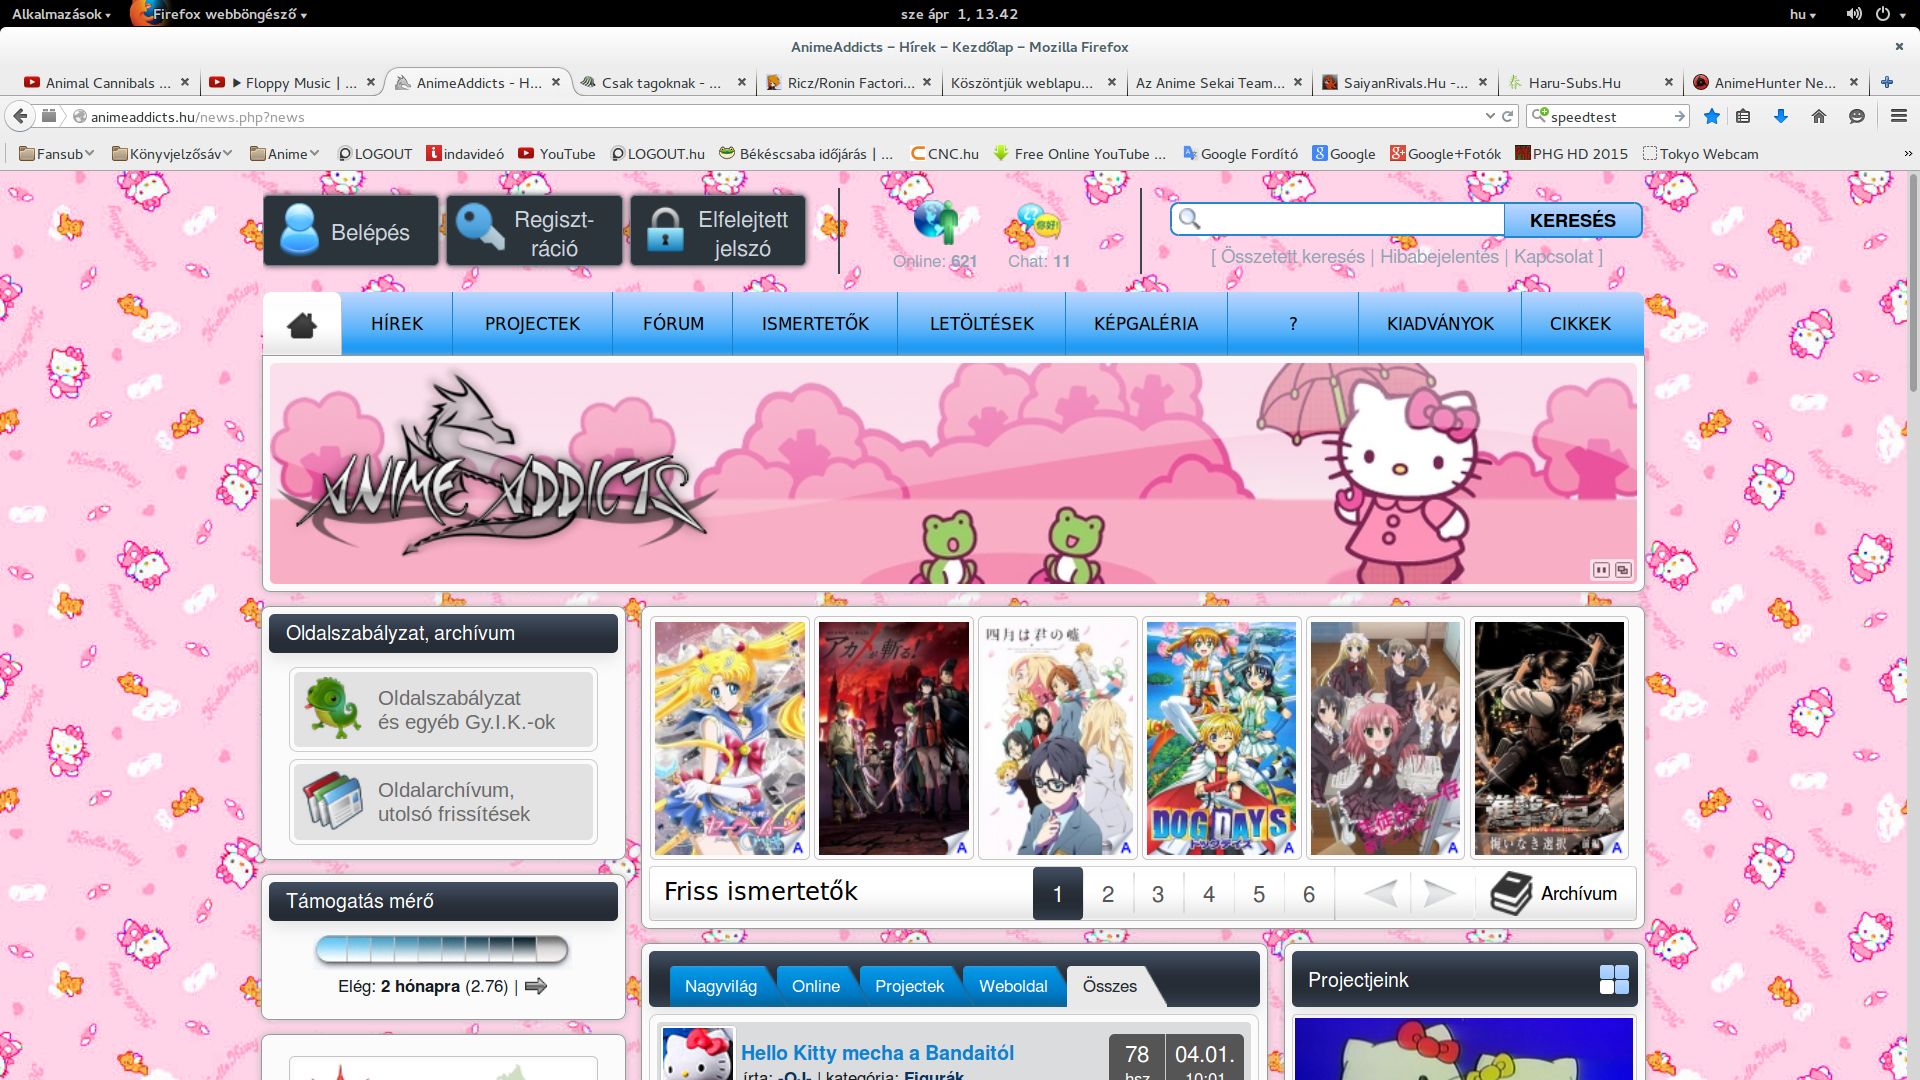Open the Online users globe icon
Viewport: 1920px width, 1080px height.
point(935,222)
